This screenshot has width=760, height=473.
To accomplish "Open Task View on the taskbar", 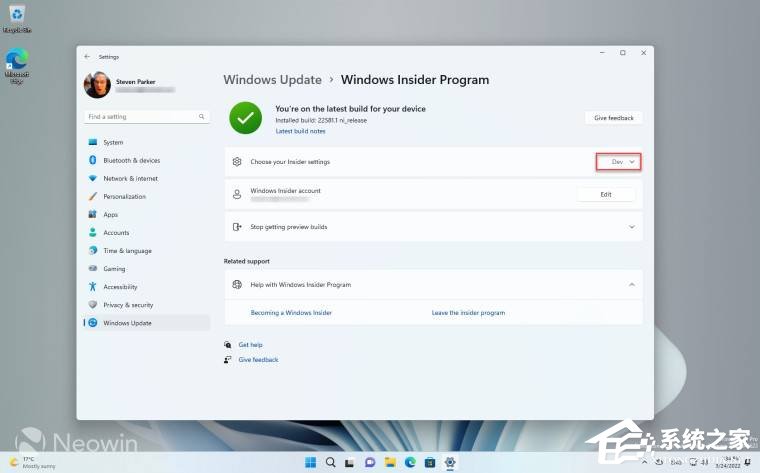I will tap(350, 462).
